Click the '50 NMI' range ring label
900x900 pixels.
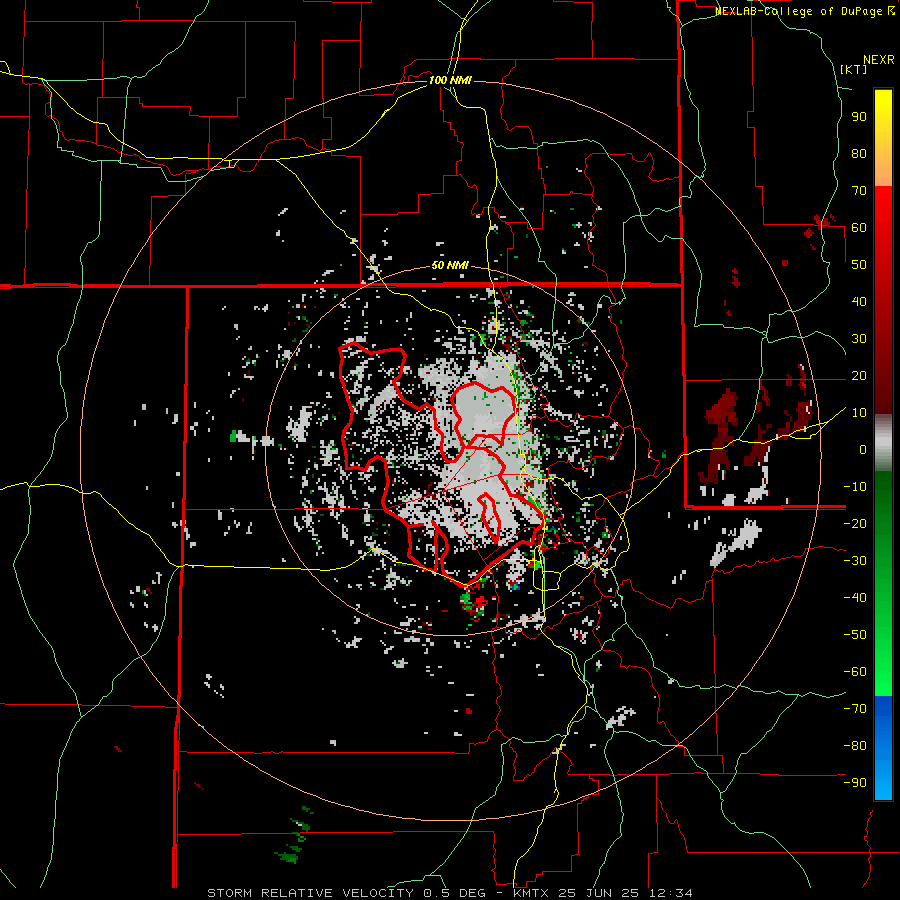(x=450, y=265)
